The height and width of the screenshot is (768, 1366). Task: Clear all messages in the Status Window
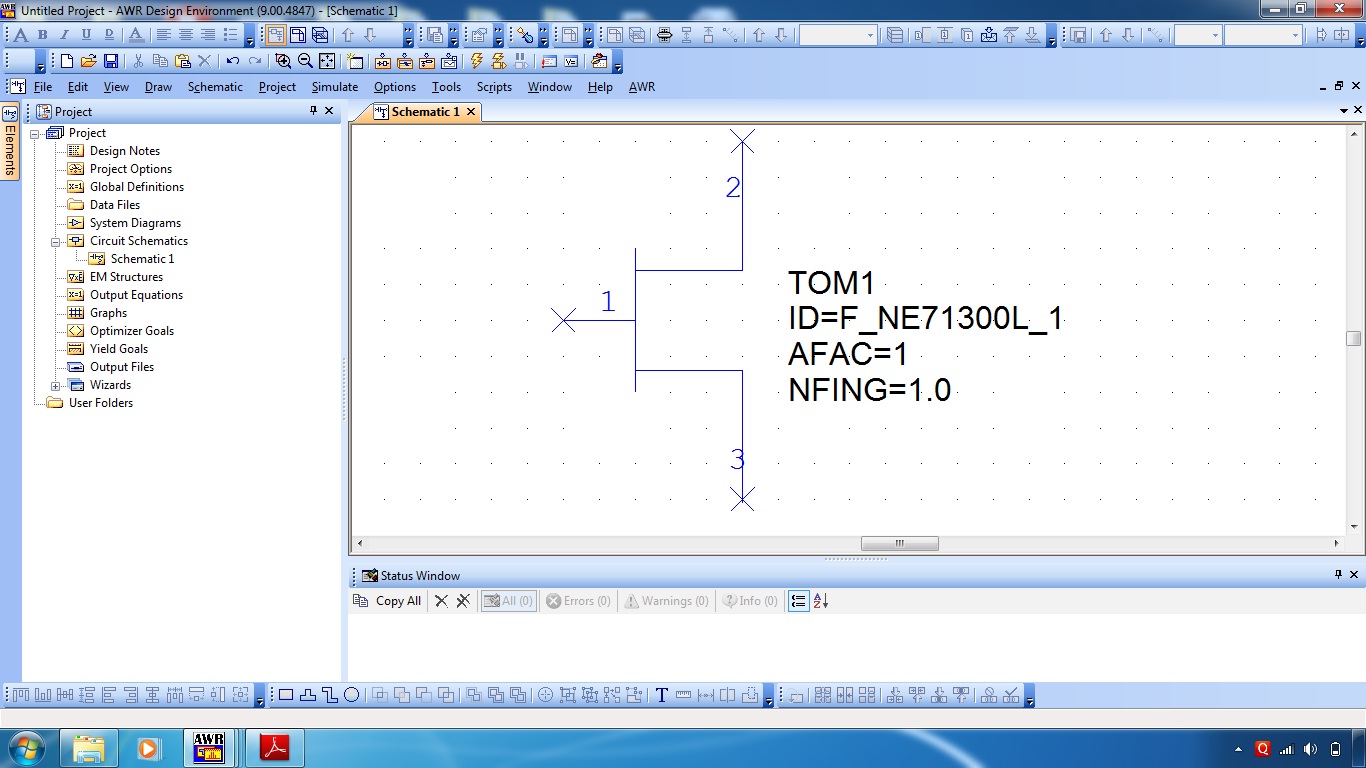463,601
